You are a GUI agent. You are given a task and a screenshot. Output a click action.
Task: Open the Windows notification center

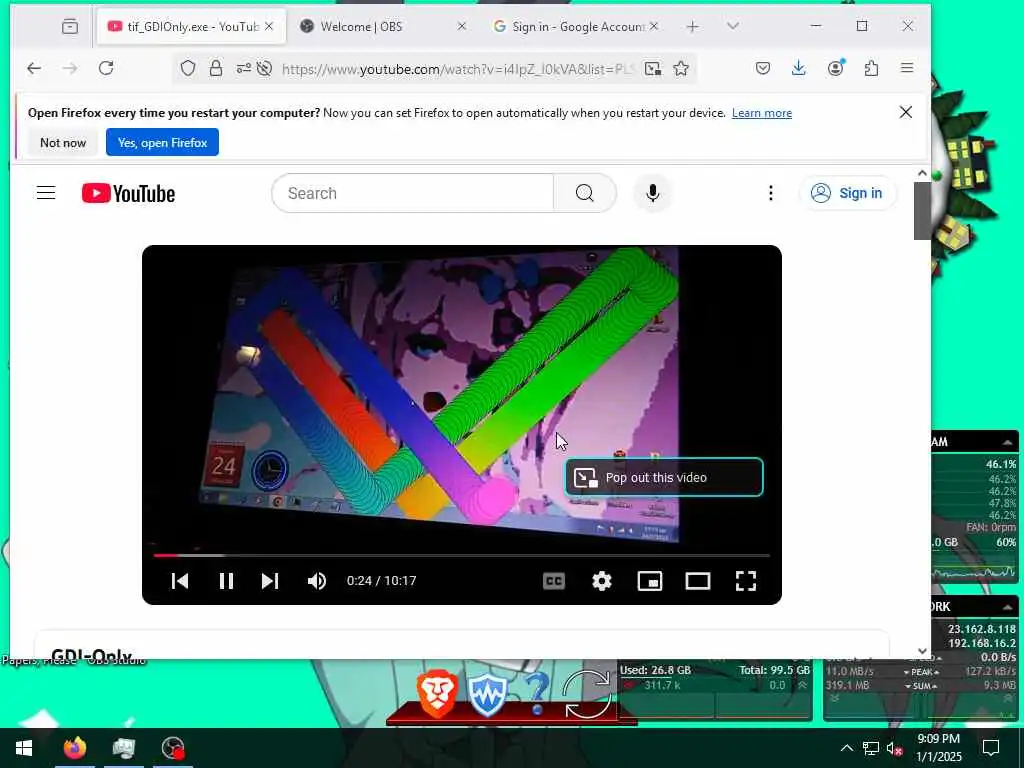[991, 748]
